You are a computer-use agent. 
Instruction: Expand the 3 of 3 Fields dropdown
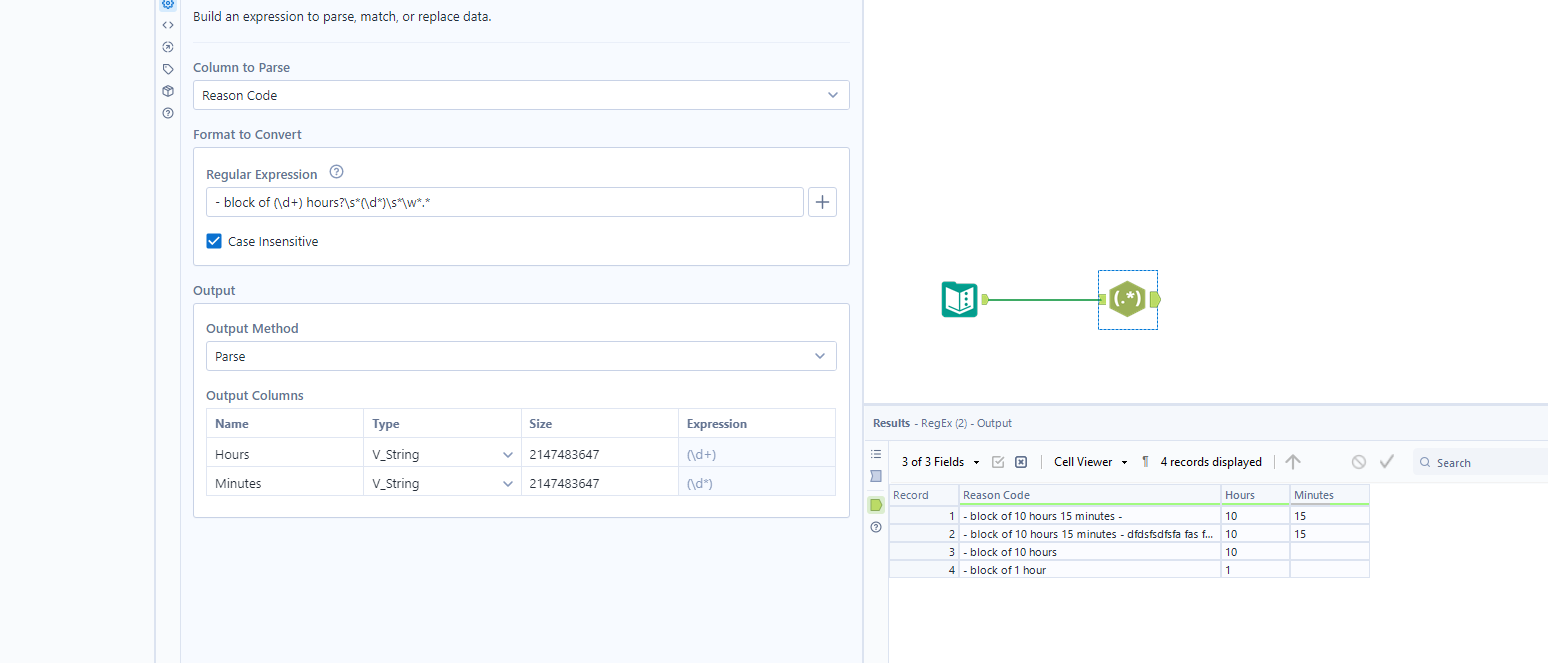tap(938, 461)
